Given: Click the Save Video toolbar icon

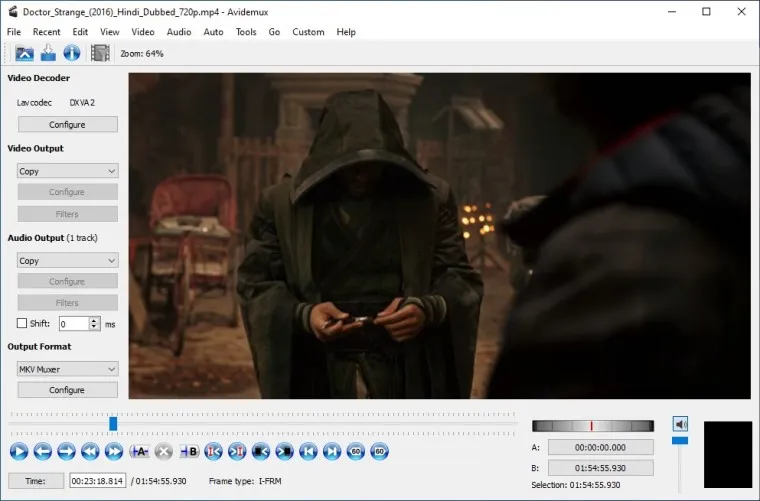Looking at the screenshot, I should tap(48, 53).
